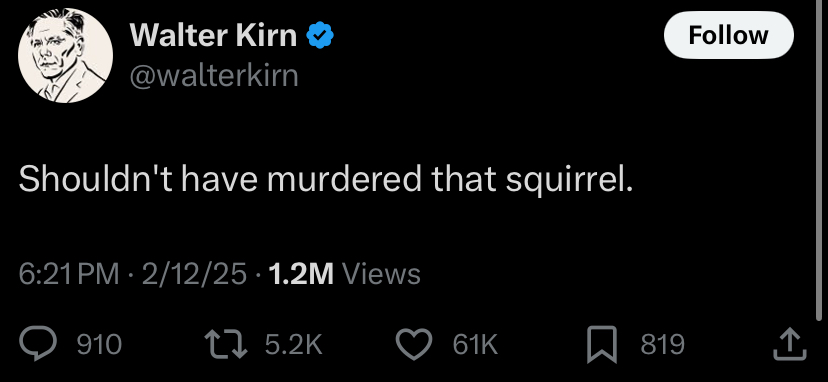This screenshot has width=828, height=382.
Task: Click the repost arrows icon
Action: point(226,344)
